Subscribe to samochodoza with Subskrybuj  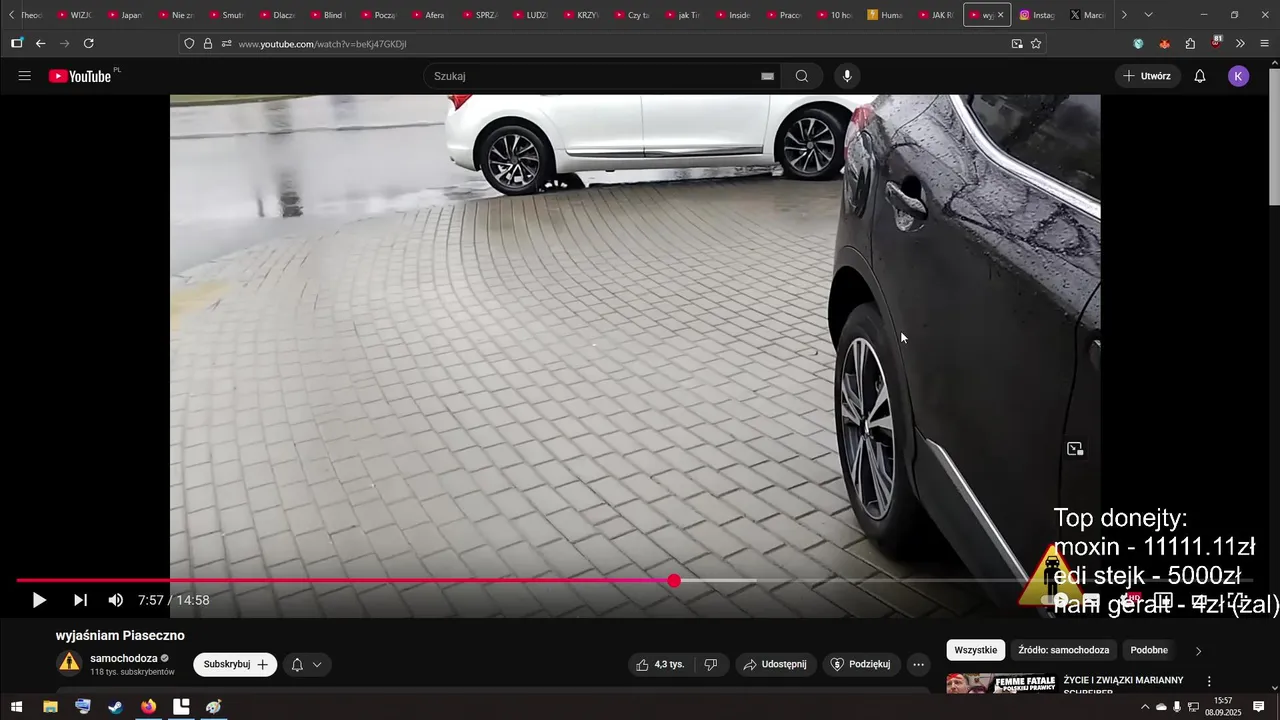(x=235, y=664)
